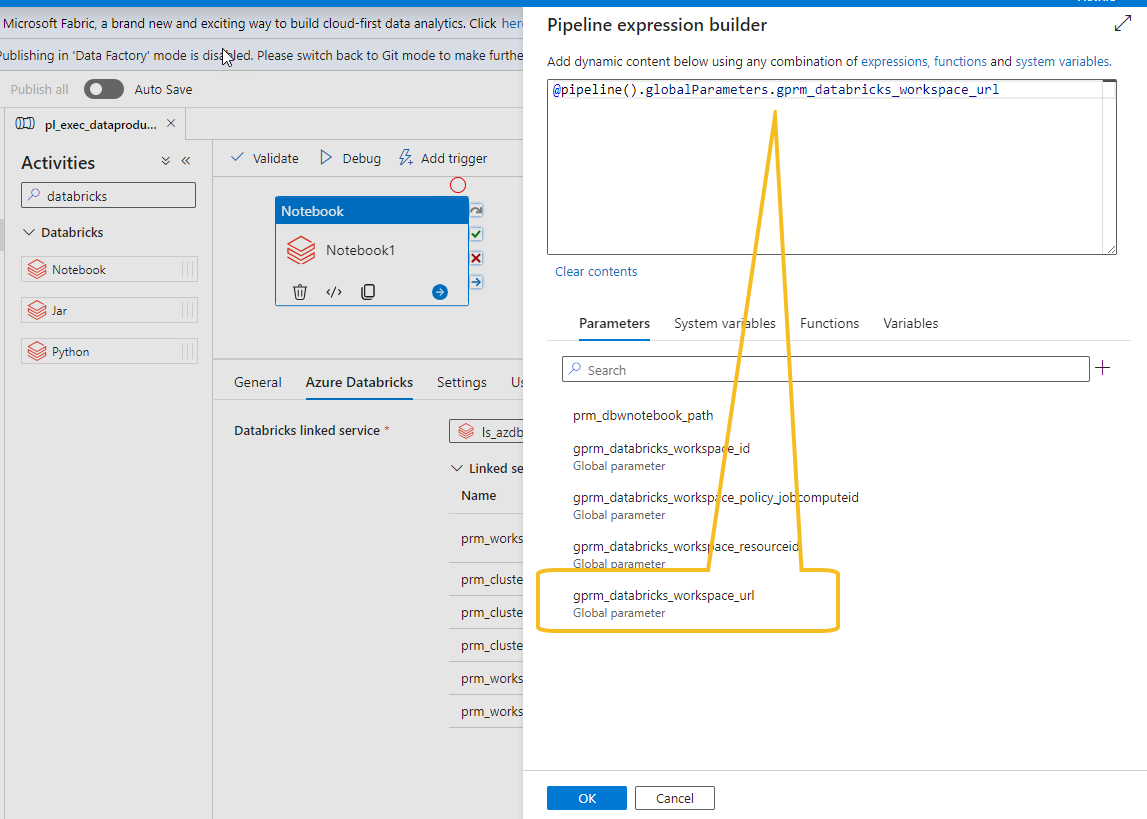The image size is (1147, 819).
Task: Select Jar activity in Databricks list
Action: point(109,310)
